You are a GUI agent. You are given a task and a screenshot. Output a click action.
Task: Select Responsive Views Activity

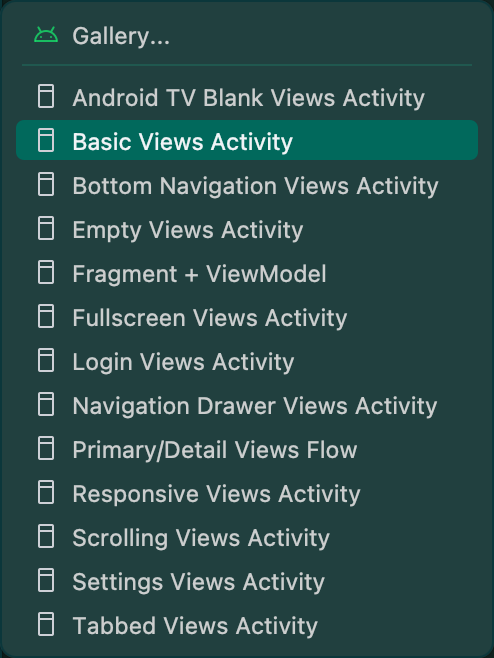(247, 493)
